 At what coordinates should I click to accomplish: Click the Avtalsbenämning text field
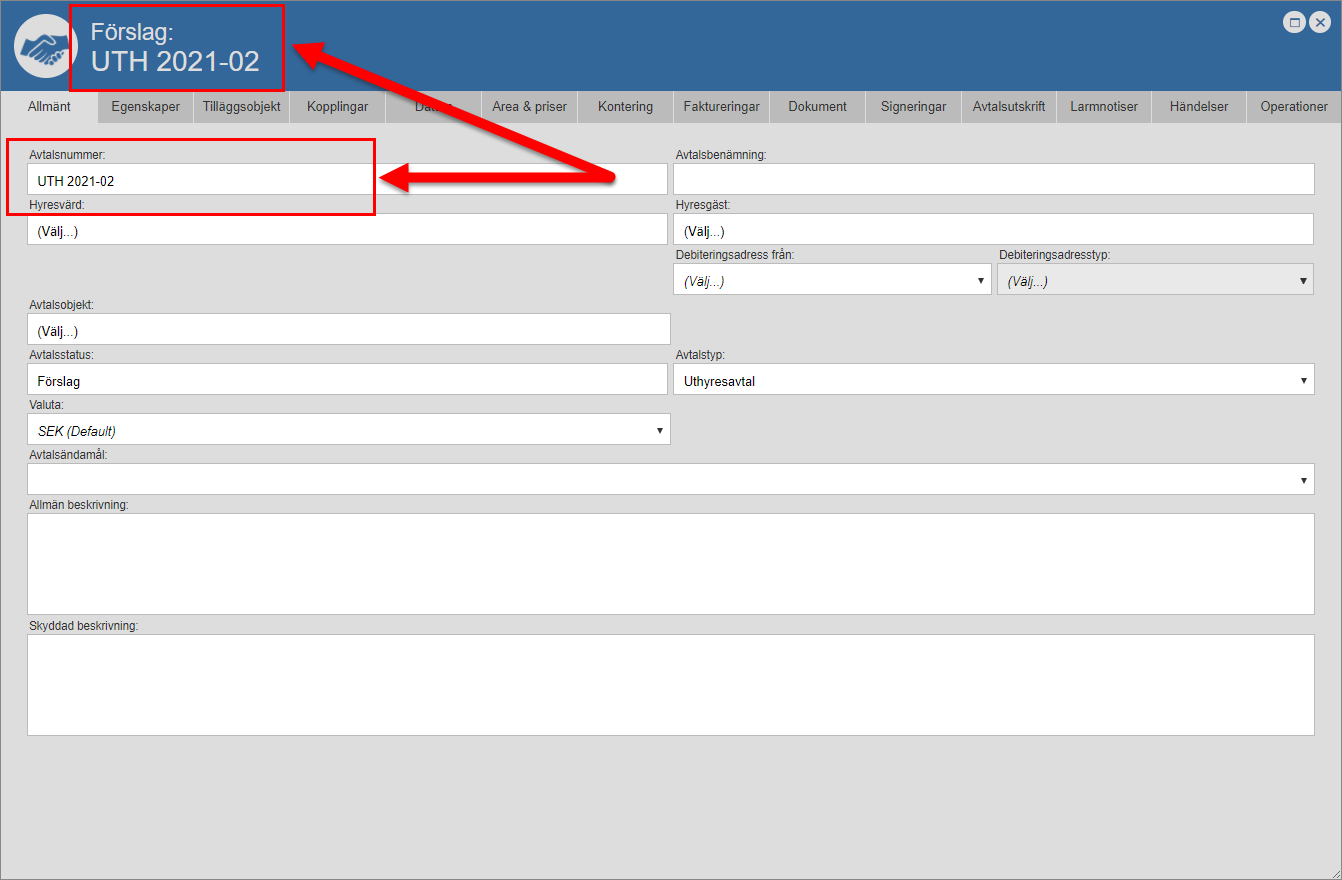993,180
